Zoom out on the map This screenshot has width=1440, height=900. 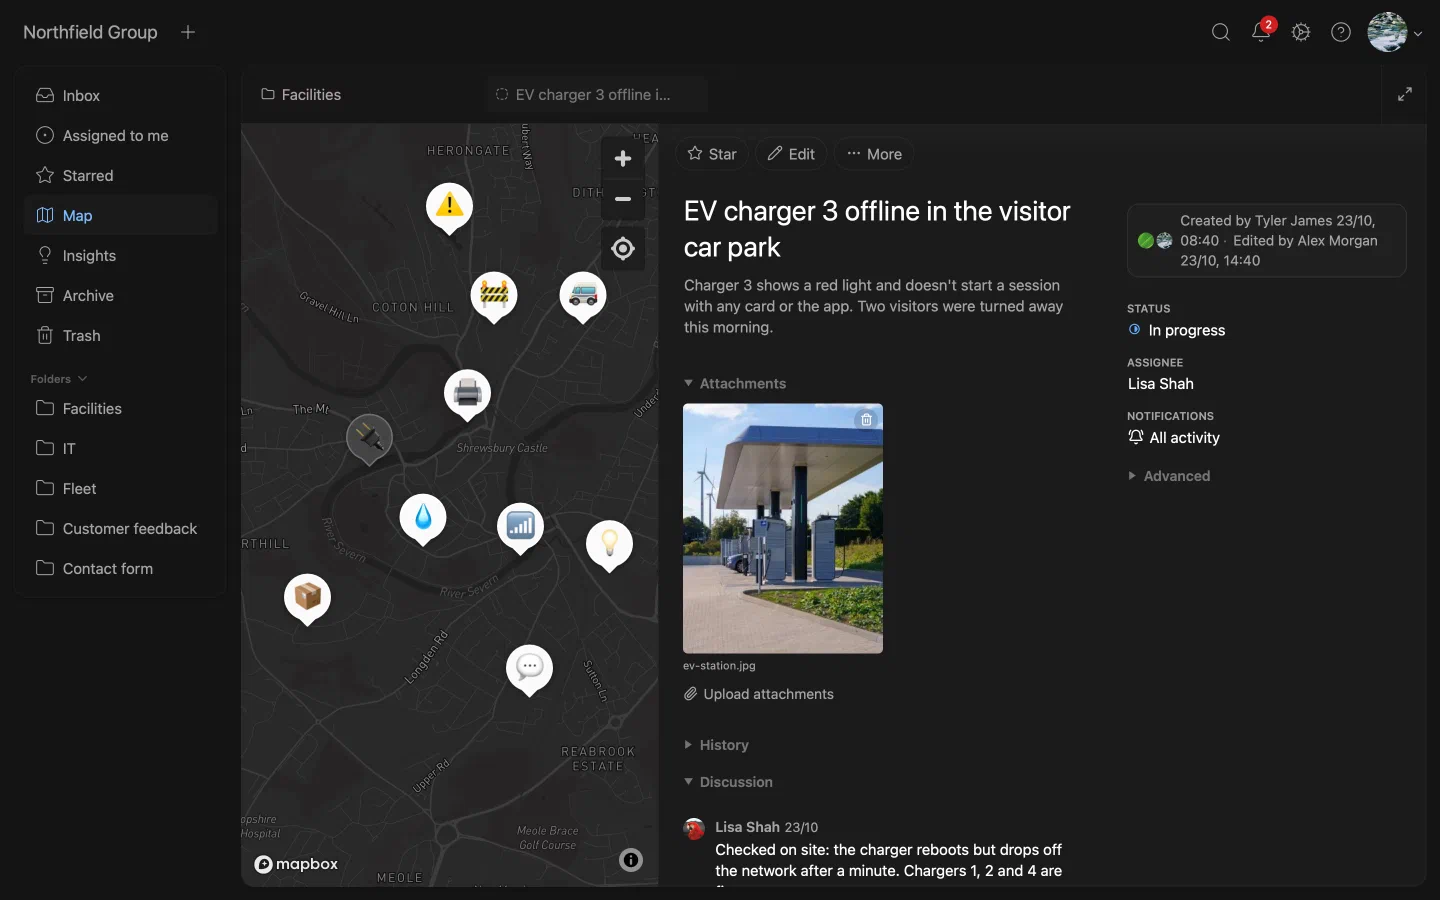[623, 199]
